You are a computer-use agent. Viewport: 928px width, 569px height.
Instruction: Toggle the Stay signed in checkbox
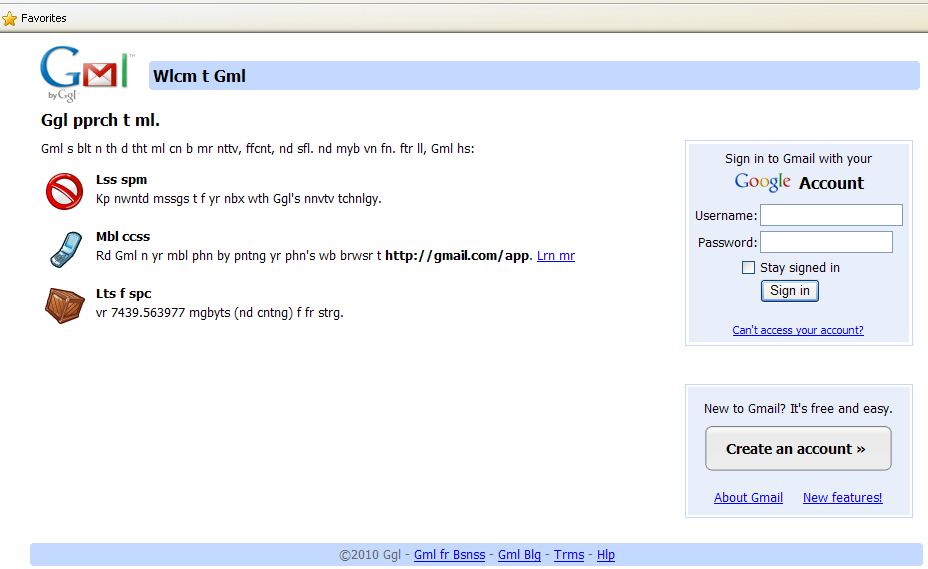[748, 268]
